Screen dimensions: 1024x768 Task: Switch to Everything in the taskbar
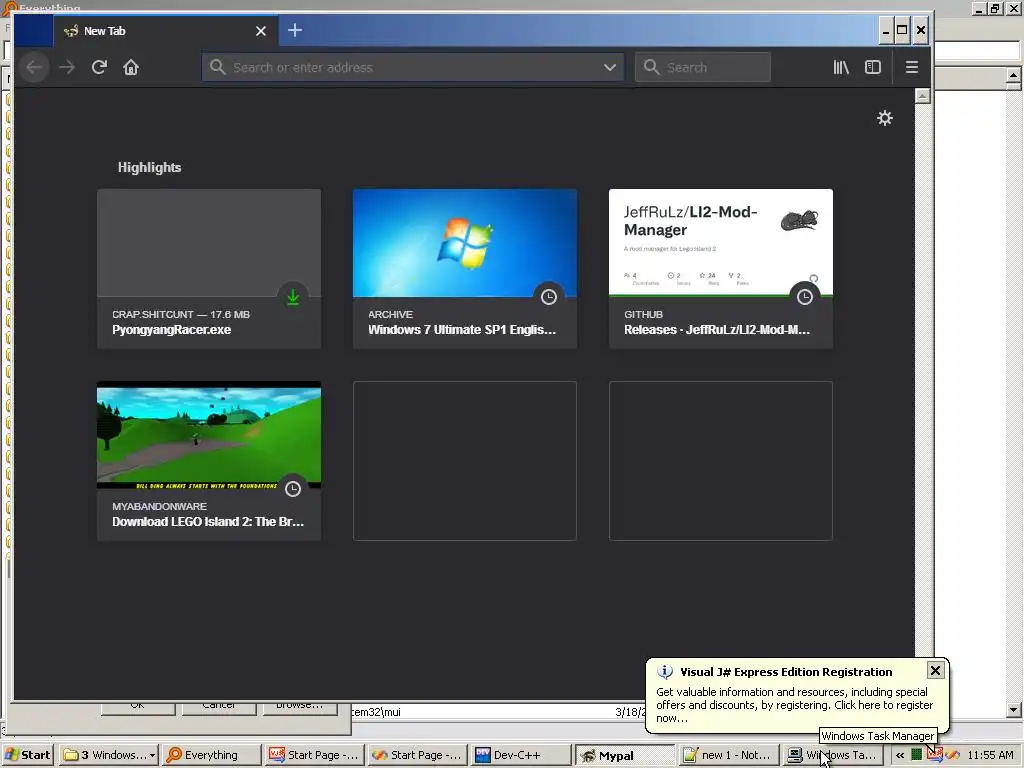point(210,755)
